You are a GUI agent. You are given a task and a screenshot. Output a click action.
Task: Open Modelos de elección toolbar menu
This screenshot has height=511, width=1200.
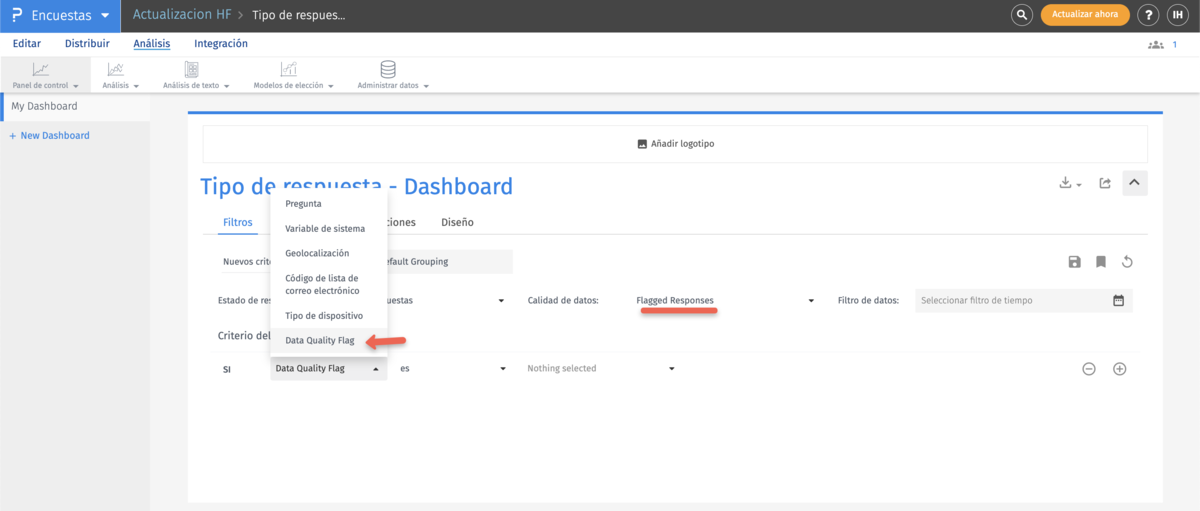(293, 75)
